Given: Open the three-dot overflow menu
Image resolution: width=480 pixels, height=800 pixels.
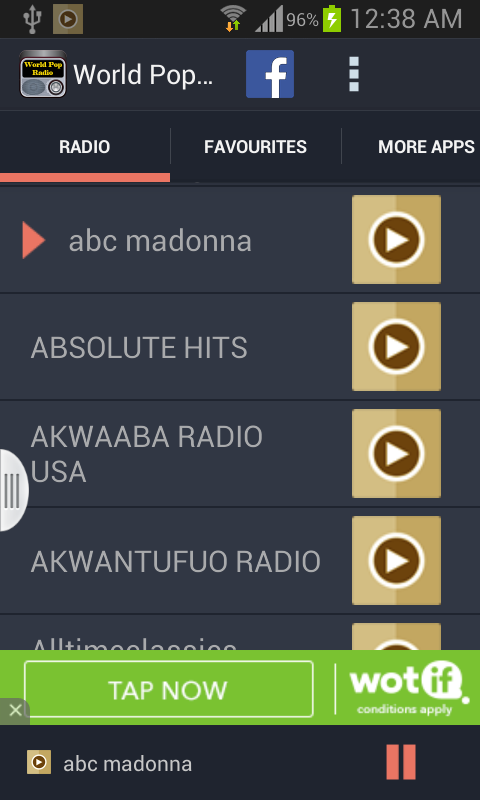Looking at the screenshot, I should pos(353,74).
